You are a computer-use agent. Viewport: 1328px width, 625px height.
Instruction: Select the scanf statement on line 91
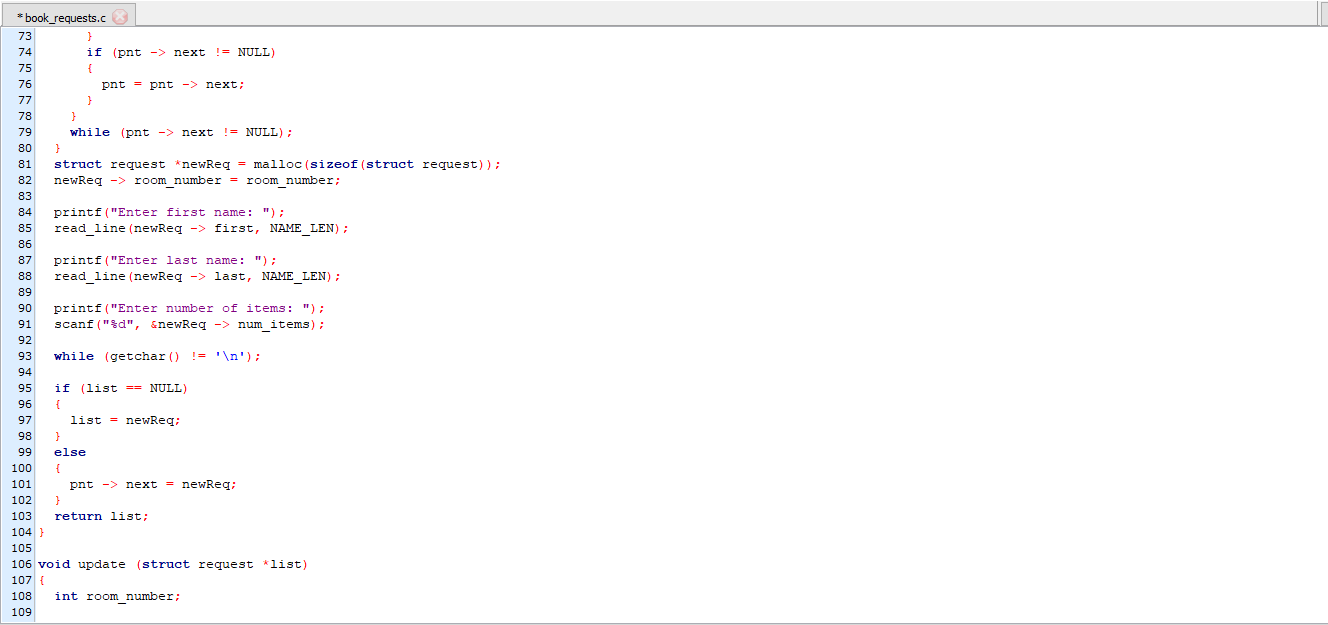(150, 324)
